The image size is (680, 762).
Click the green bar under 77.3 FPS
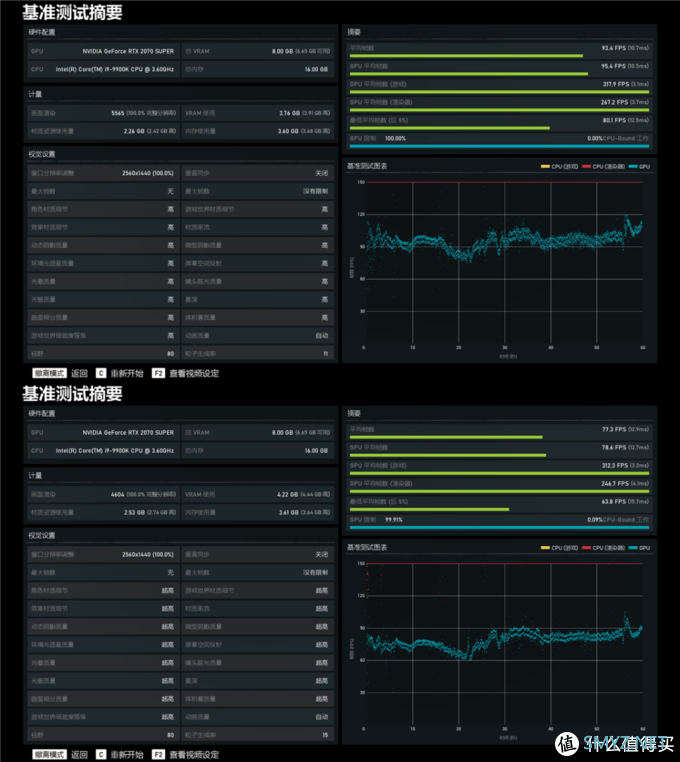click(446, 437)
